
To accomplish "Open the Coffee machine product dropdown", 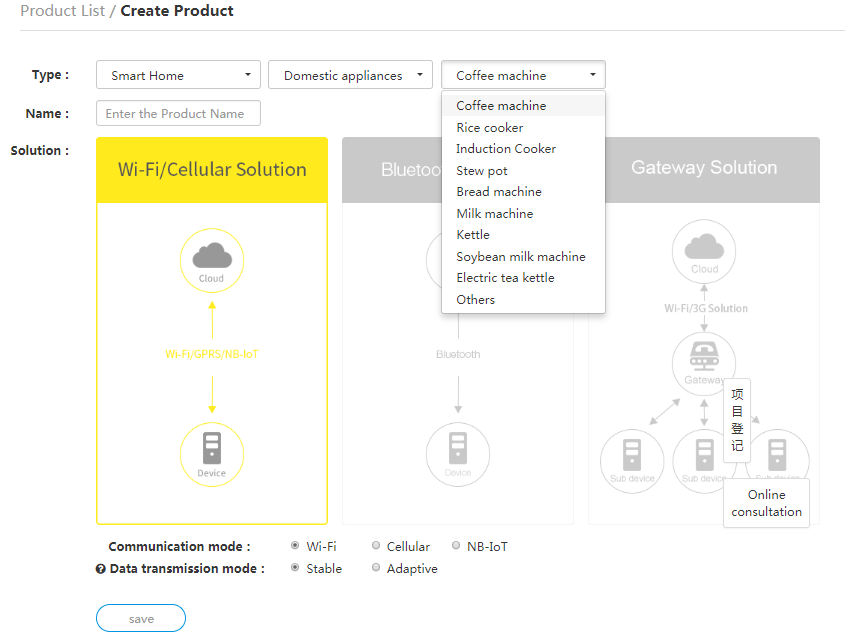I will coord(523,75).
